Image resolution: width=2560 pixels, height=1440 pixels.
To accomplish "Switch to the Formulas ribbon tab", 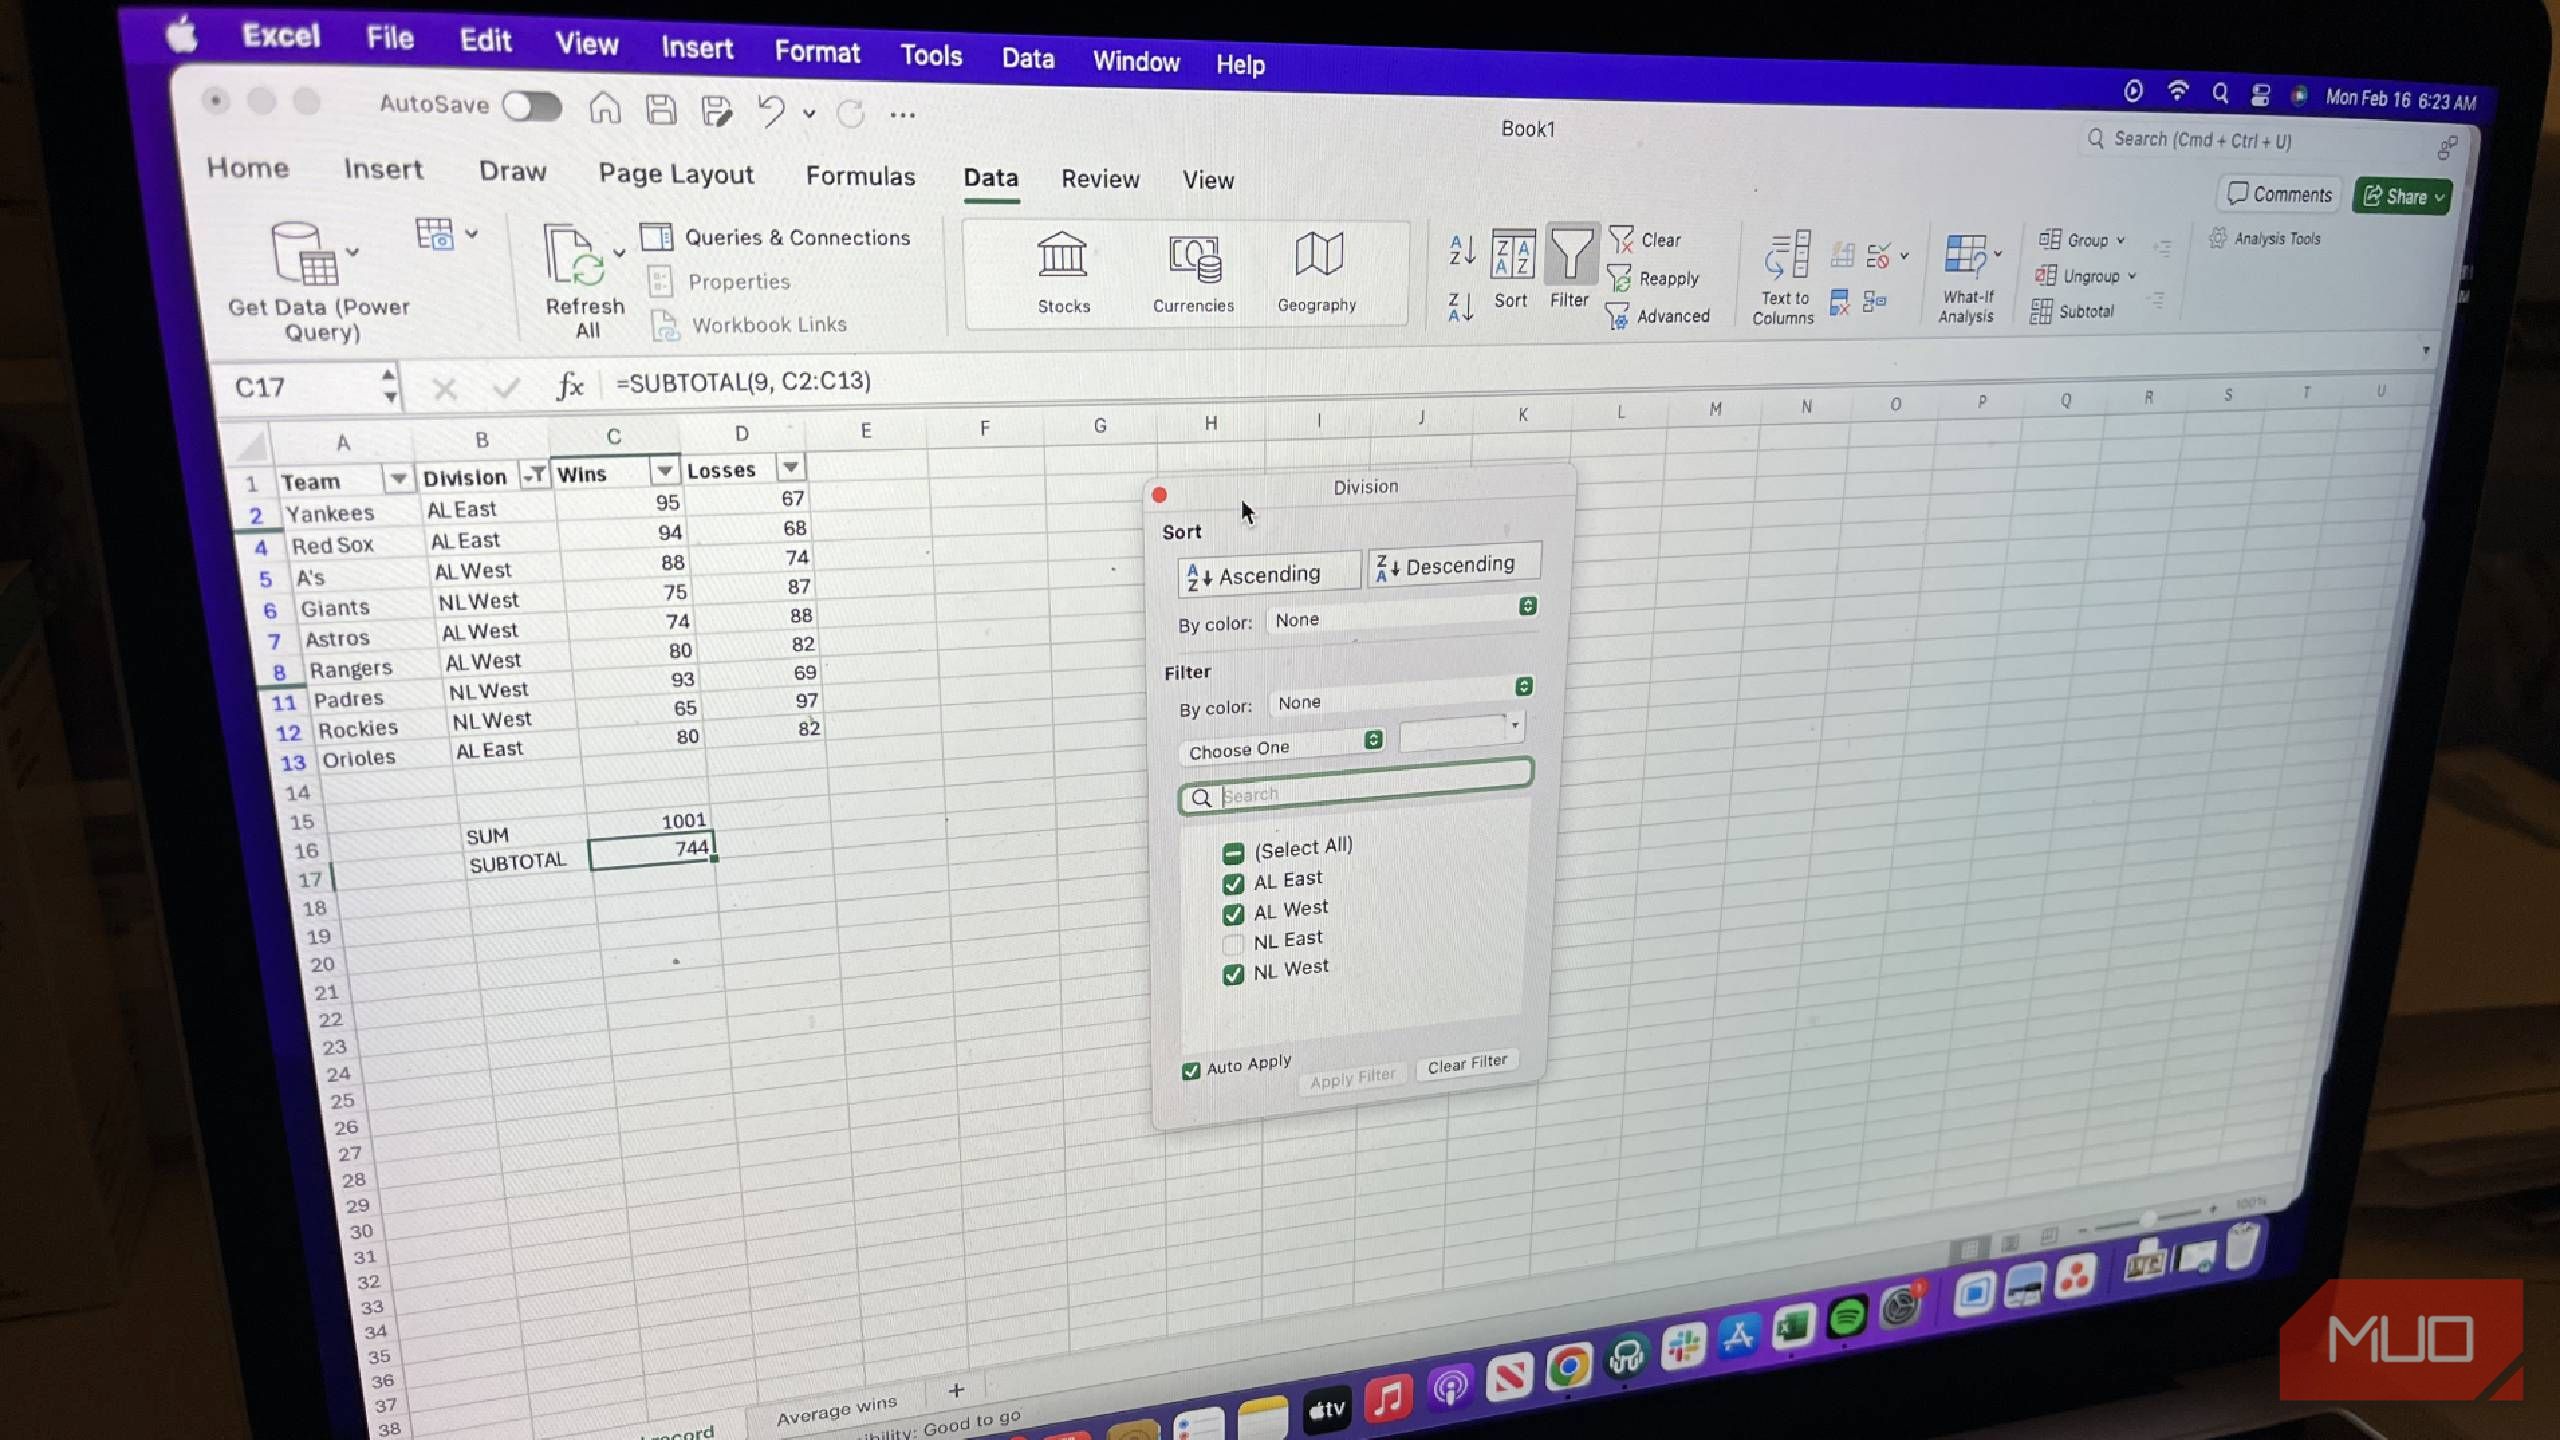I will [860, 177].
